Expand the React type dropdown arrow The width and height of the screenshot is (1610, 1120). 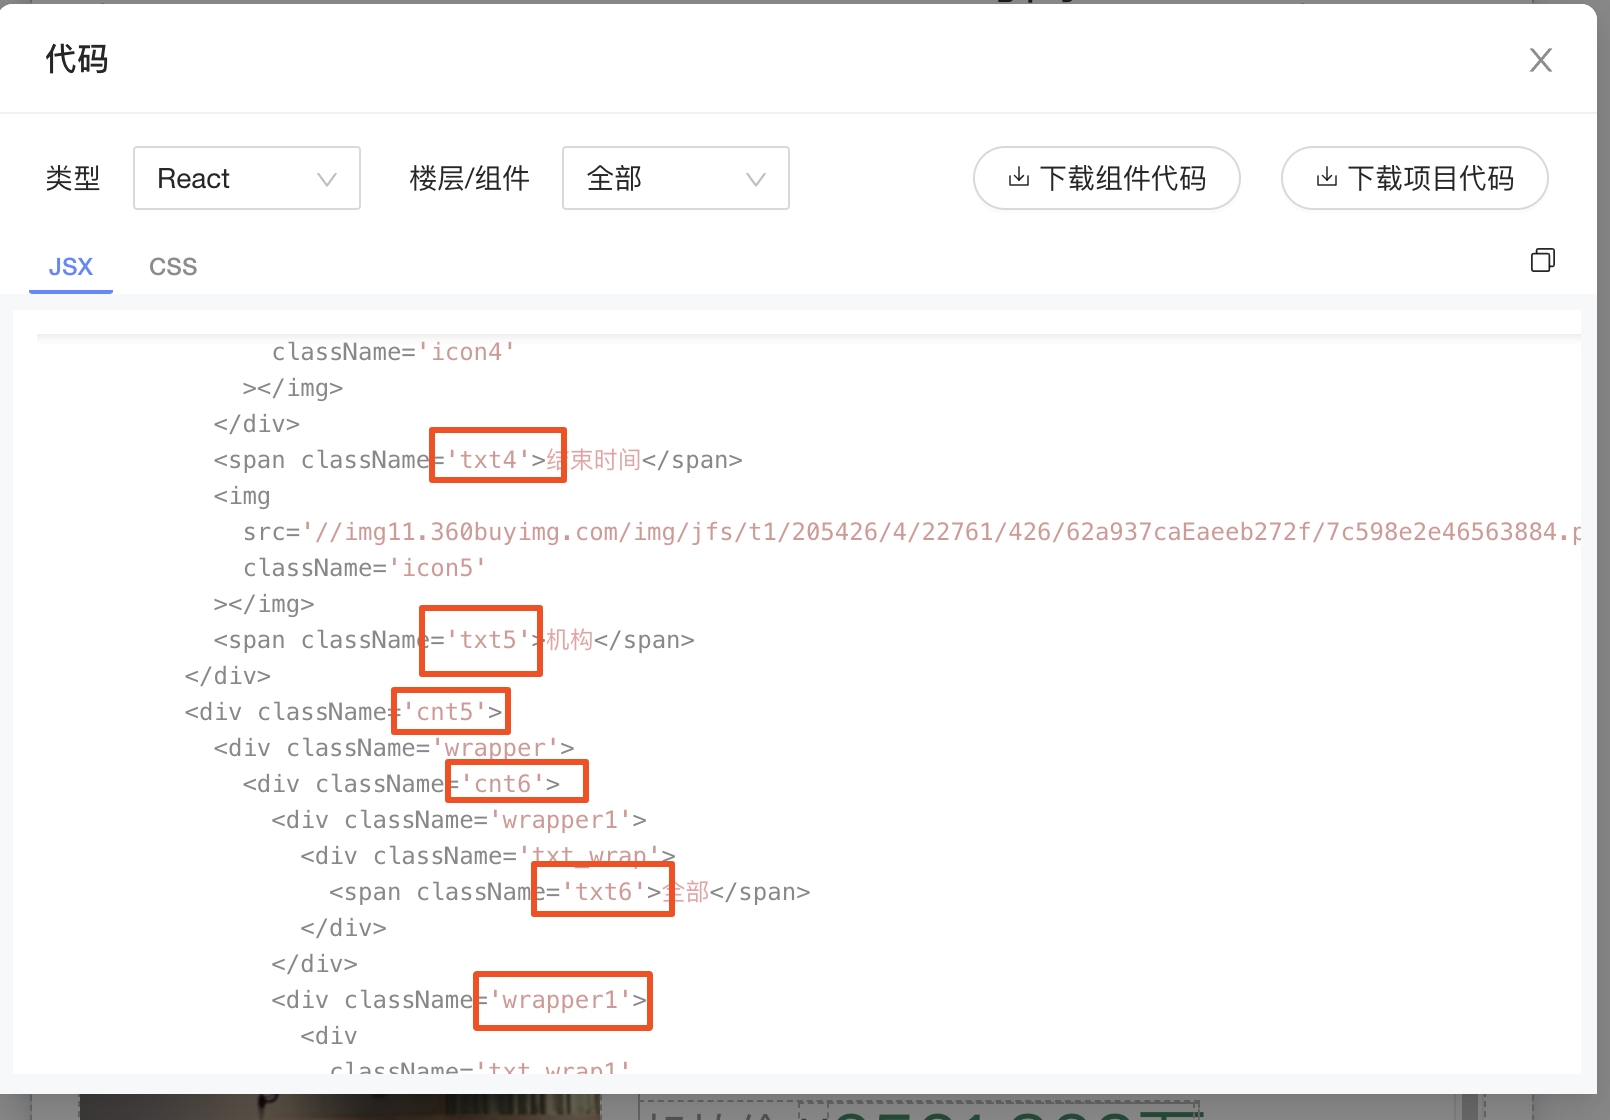[326, 179]
